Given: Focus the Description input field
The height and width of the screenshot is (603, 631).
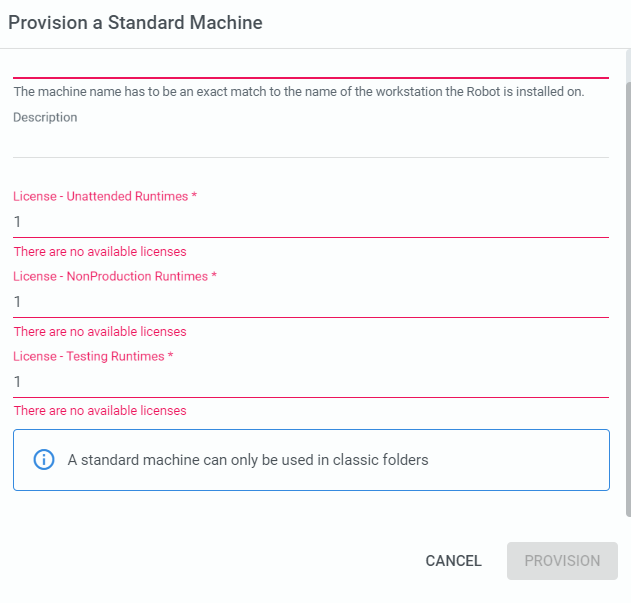Looking at the screenshot, I should point(311,142).
